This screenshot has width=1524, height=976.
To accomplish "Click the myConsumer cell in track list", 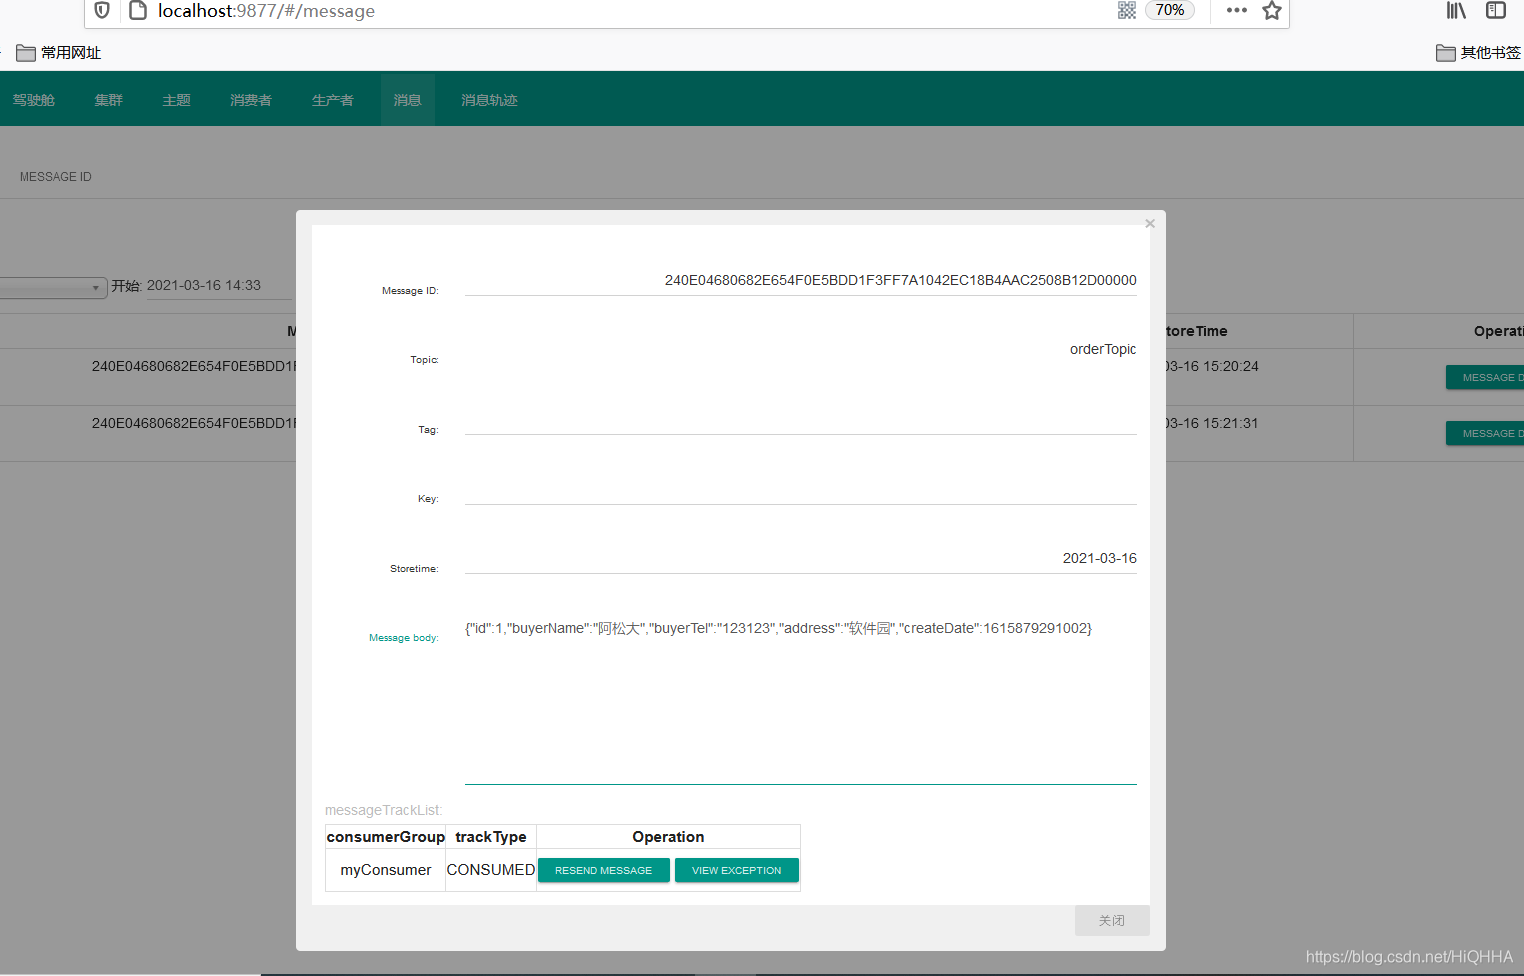I will 386,870.
